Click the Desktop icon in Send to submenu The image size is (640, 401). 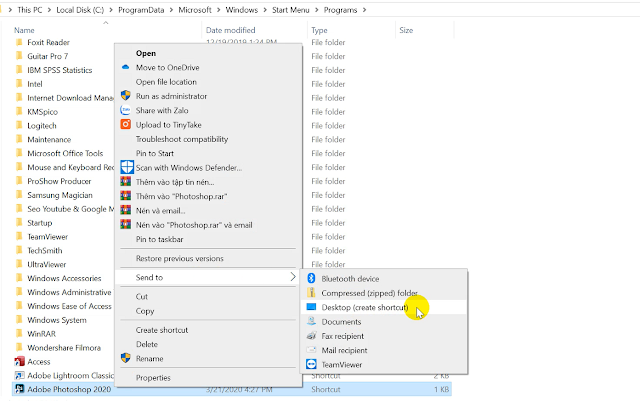(x=311, y=307)
